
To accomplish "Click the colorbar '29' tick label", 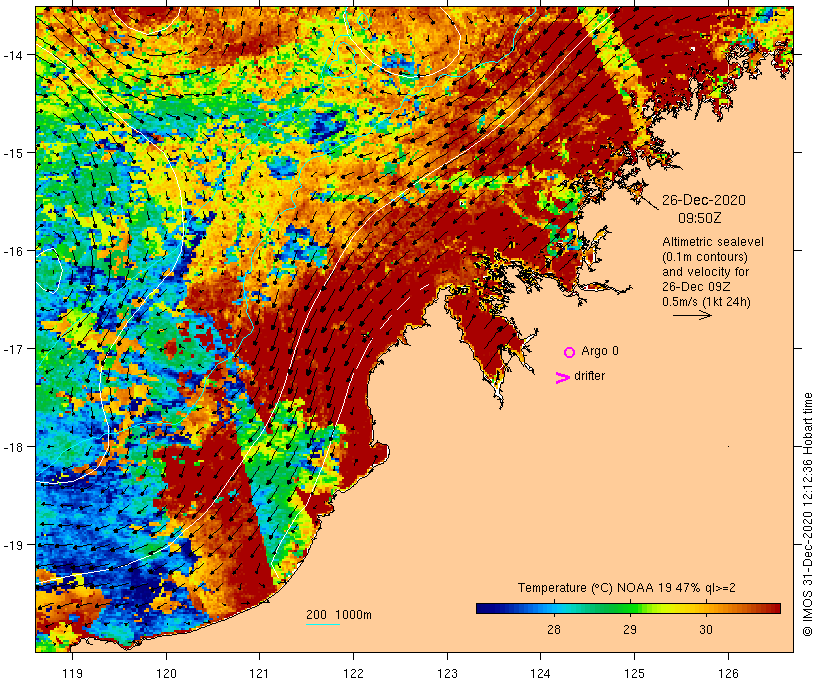I will (x=630, y=630).
